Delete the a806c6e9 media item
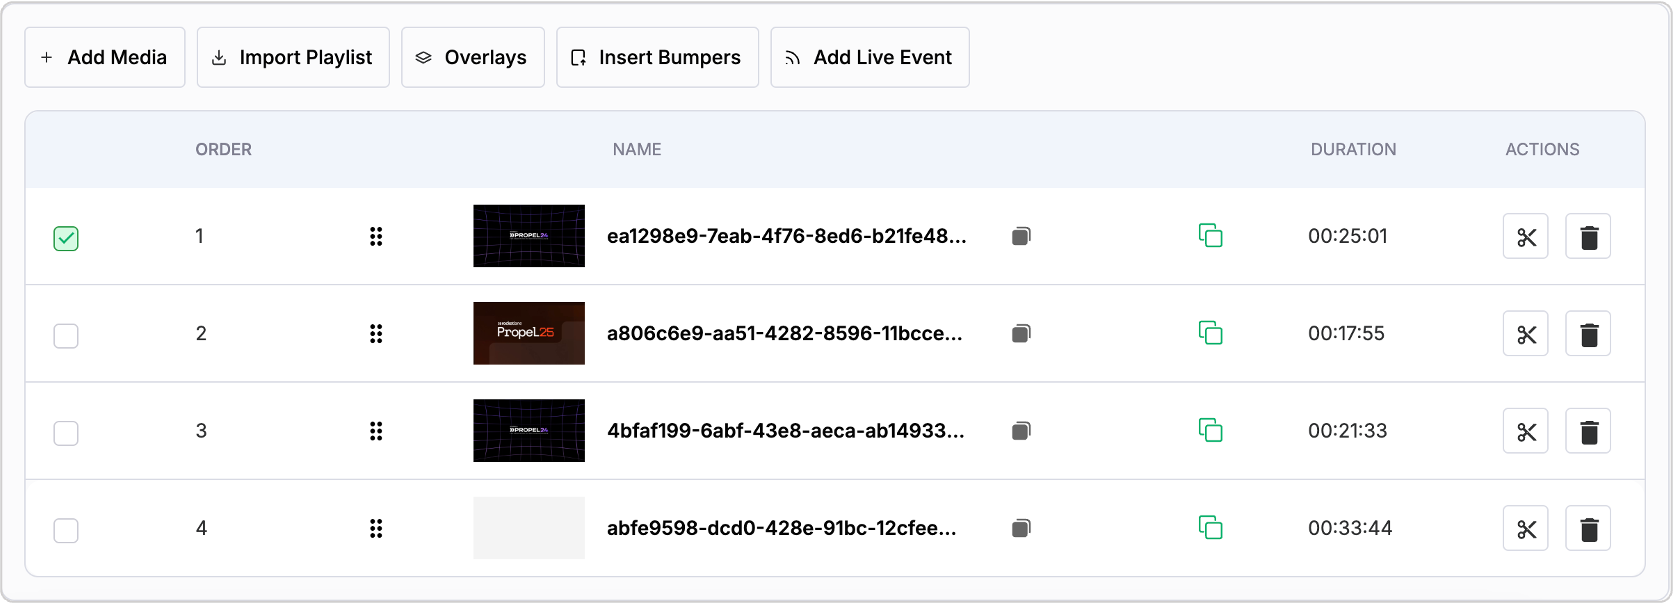Screen dimensions: 1674x604 pyautogui.click(x=1588, y=334)
